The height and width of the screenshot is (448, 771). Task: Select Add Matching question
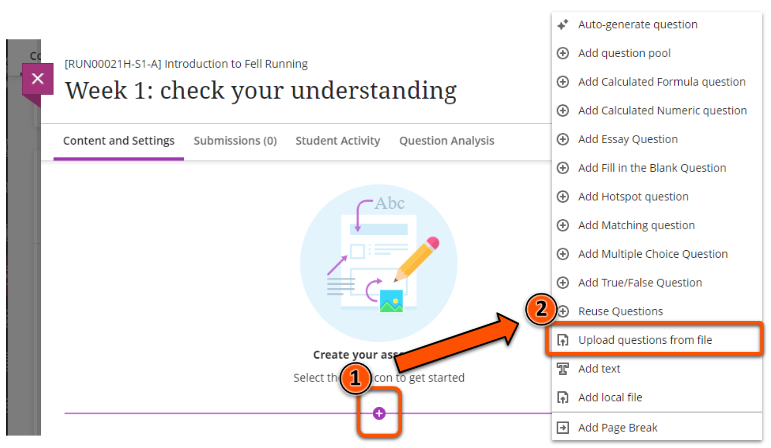click(636, 225)
